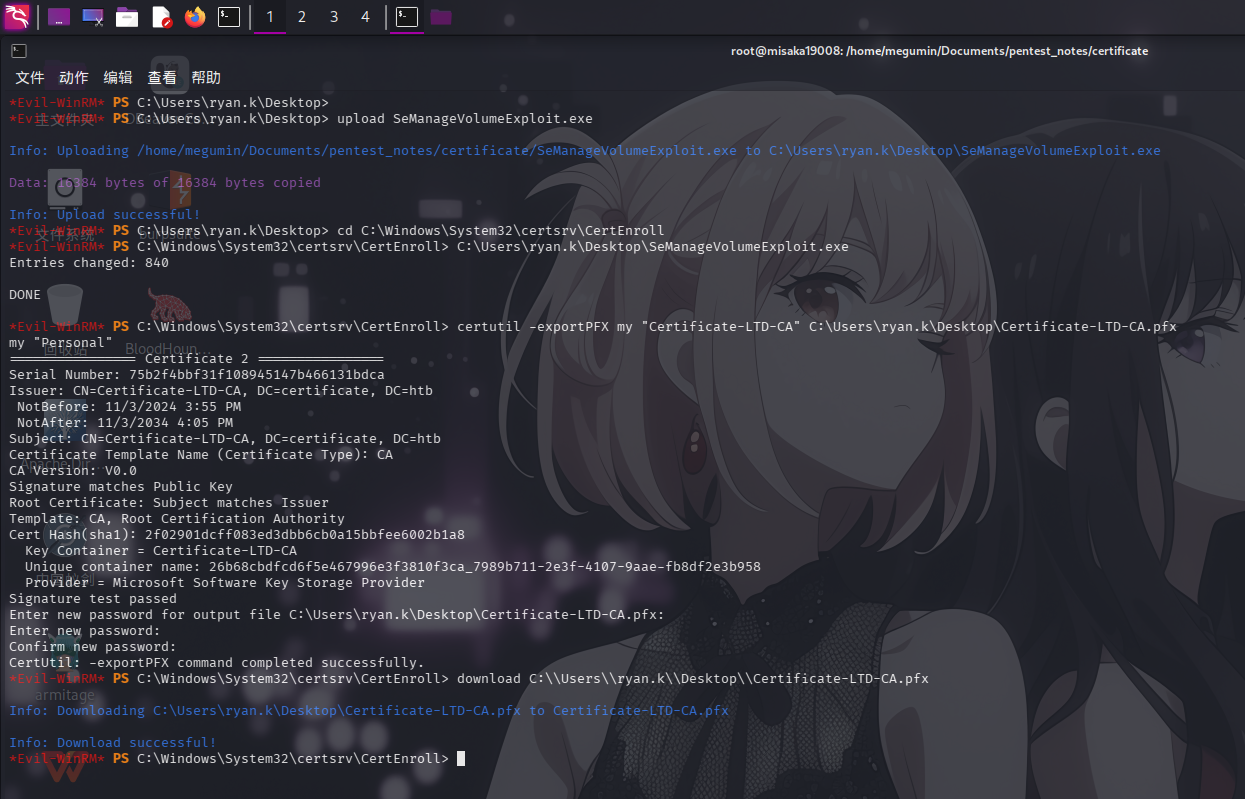Switch to workspace 1
The image size is (1245, 799).
(x=270, y=17)
